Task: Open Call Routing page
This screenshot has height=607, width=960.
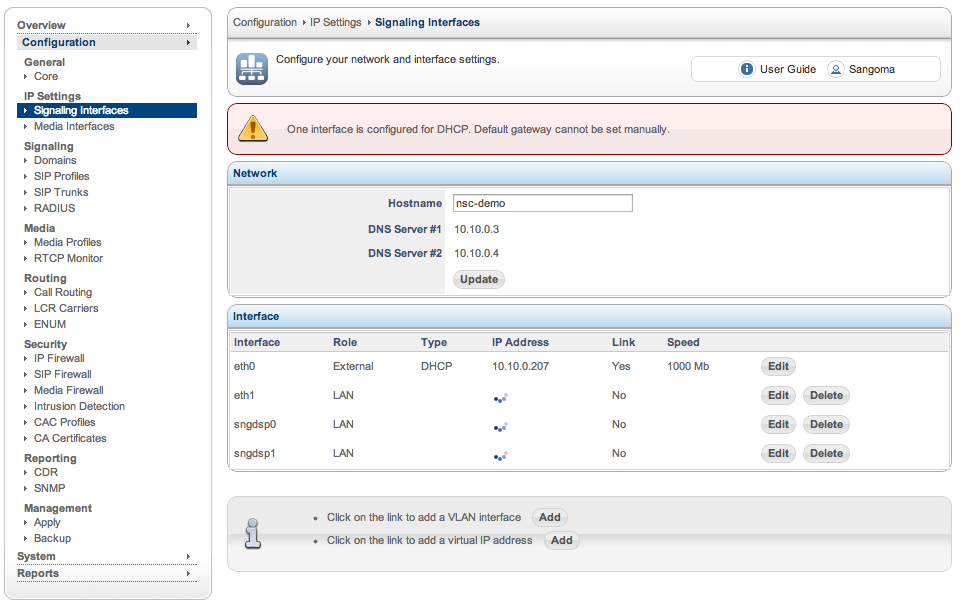Action: pyautogui.click(x=63, y=293)
